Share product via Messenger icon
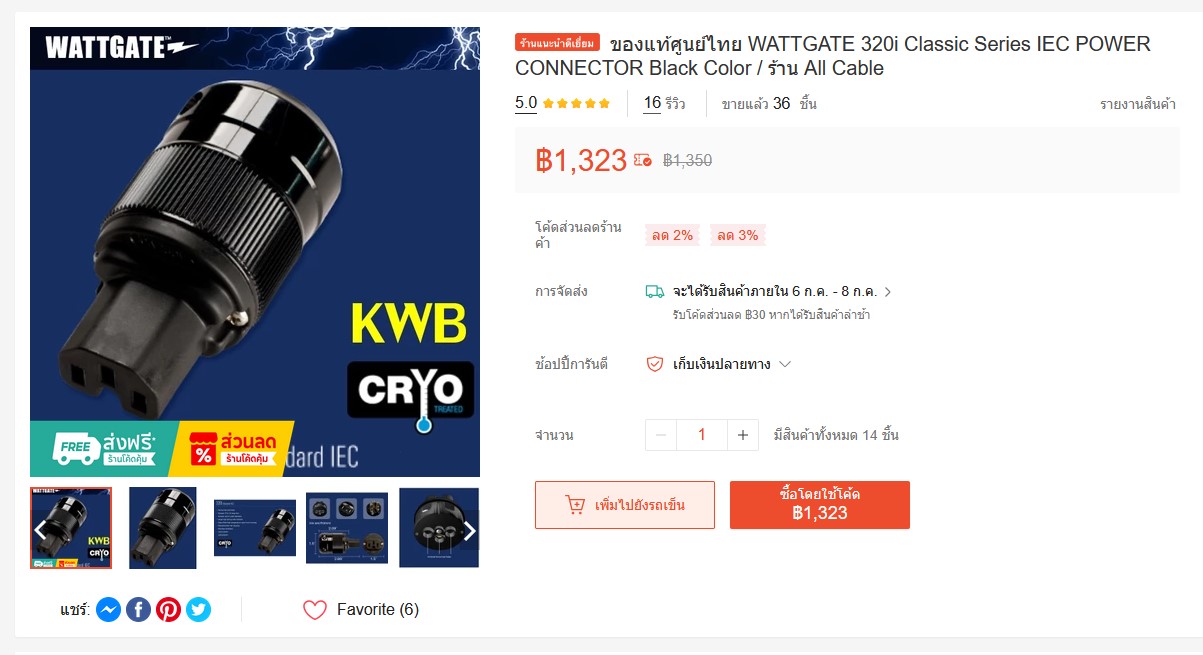 pyautogui.click(x=108, y=609)
